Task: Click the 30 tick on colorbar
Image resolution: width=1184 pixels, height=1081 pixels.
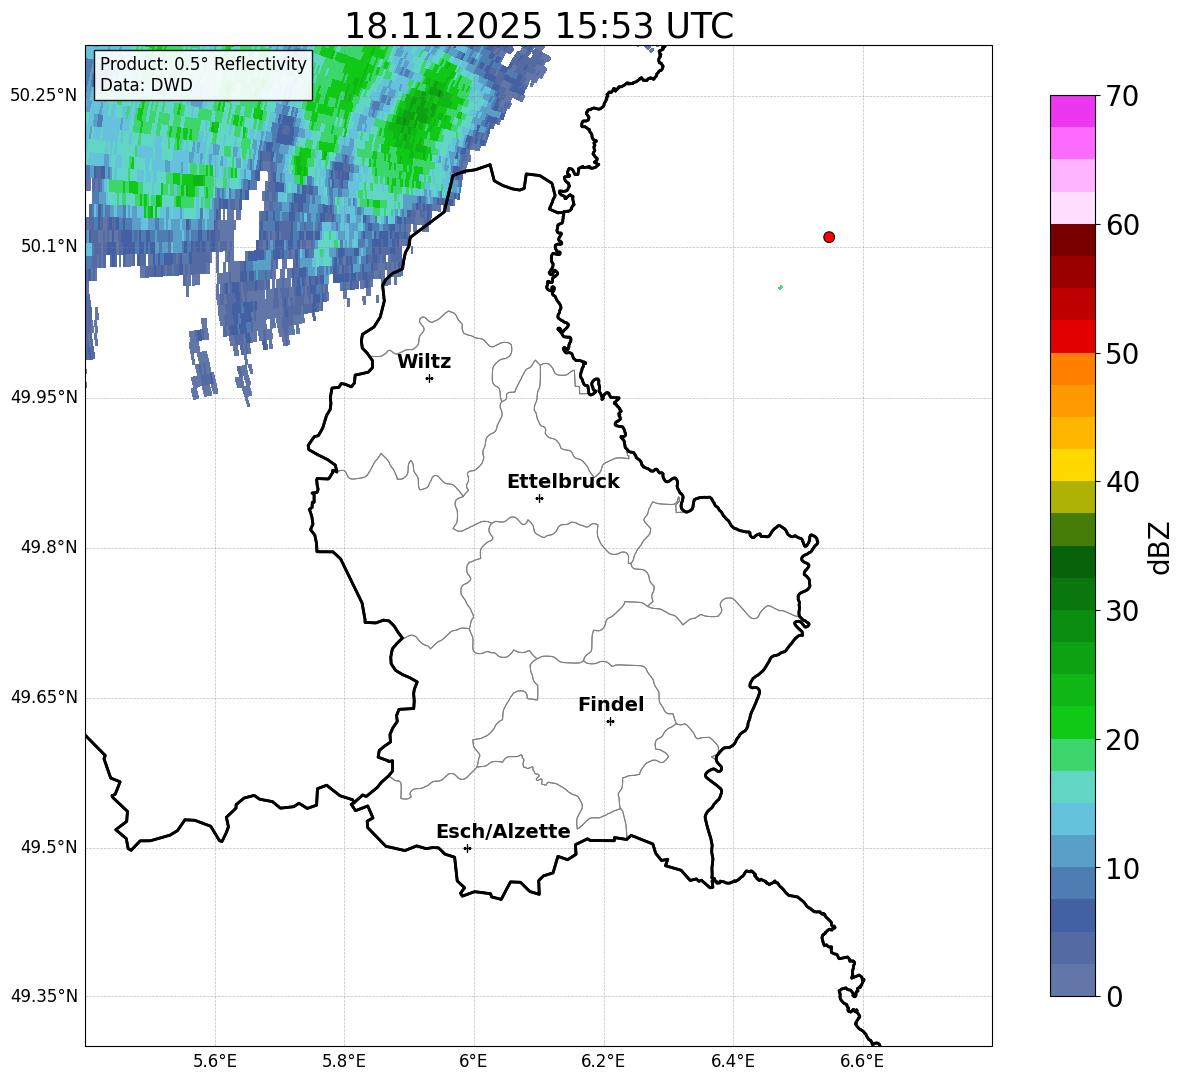Action: tap(1121, 611)
